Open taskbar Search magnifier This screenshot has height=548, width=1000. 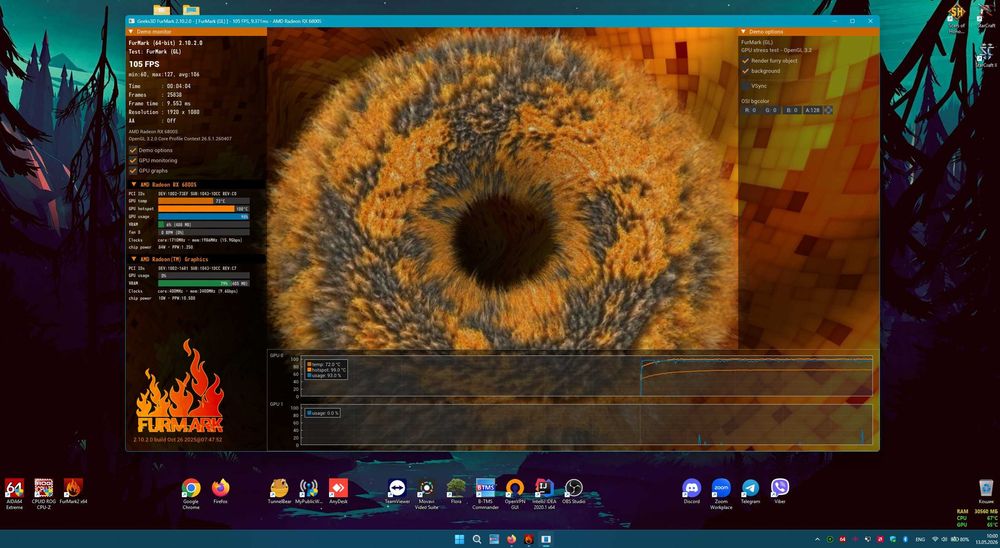(476, 539)
